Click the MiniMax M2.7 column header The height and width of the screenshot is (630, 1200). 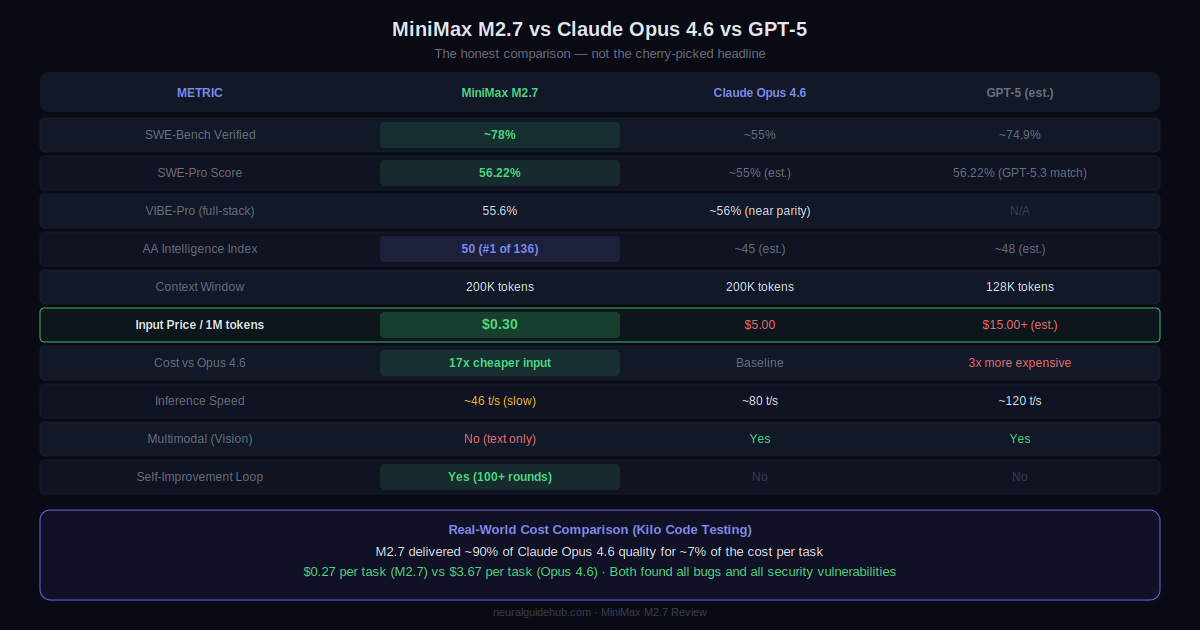click(x=499, y=93)
